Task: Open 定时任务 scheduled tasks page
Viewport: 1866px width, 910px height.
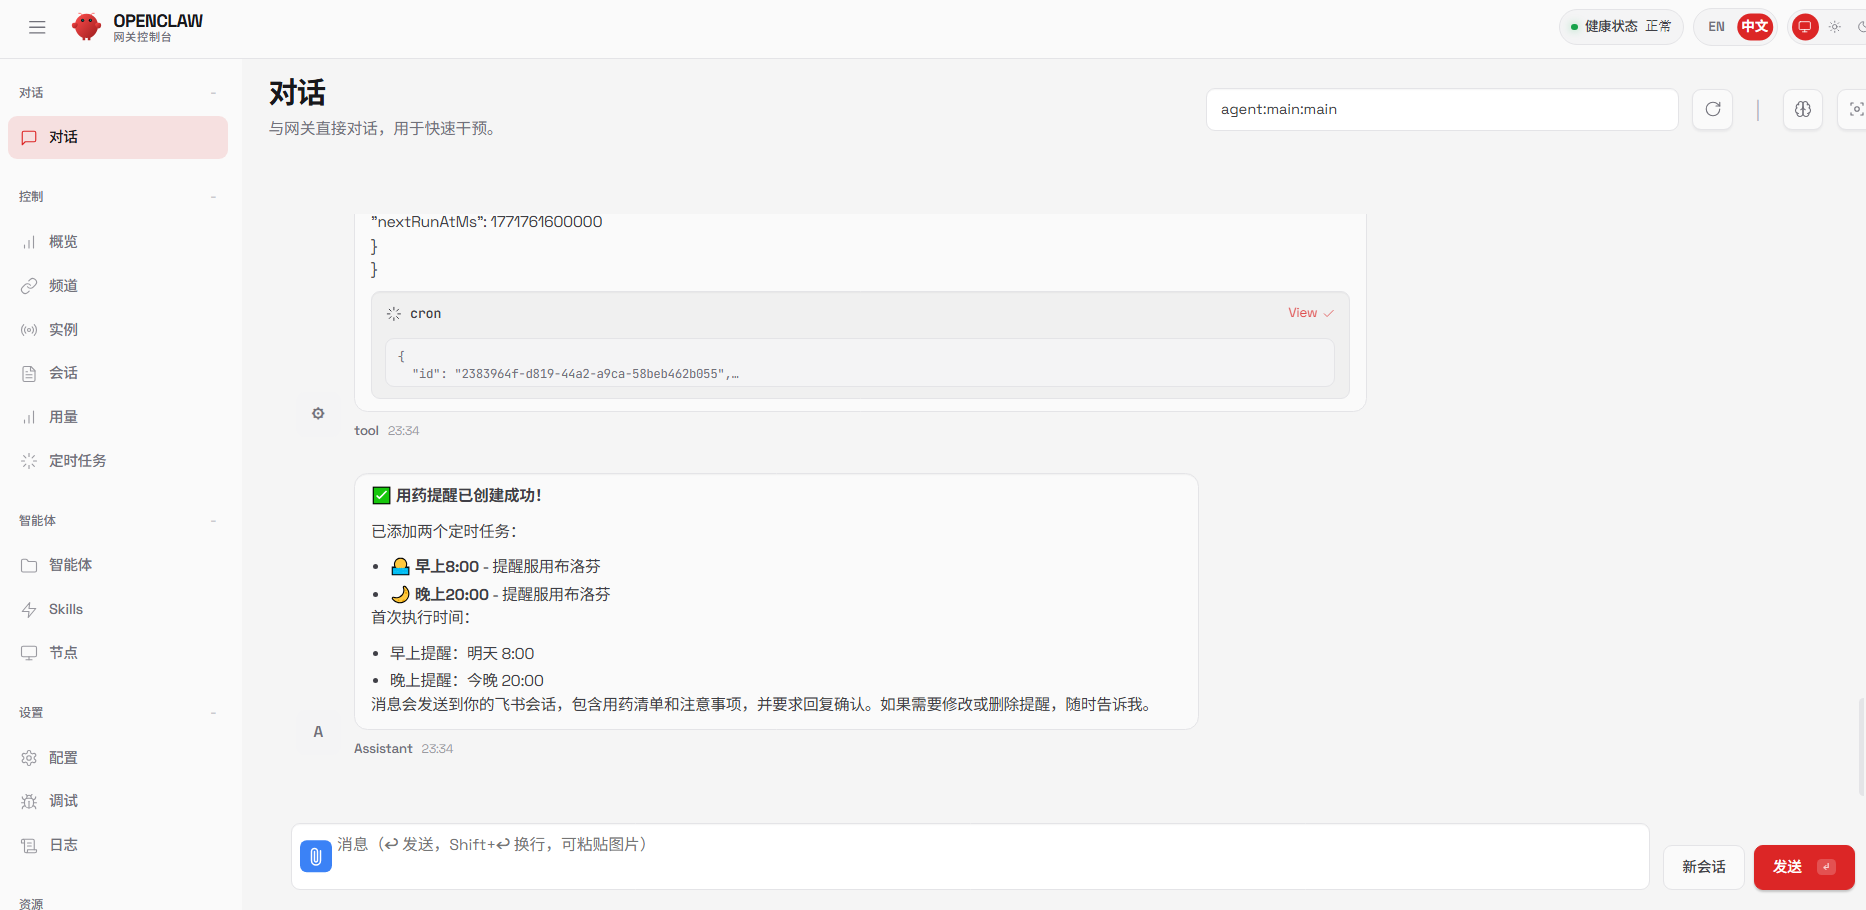Action: pyautogui.click(x=77, y=461)
